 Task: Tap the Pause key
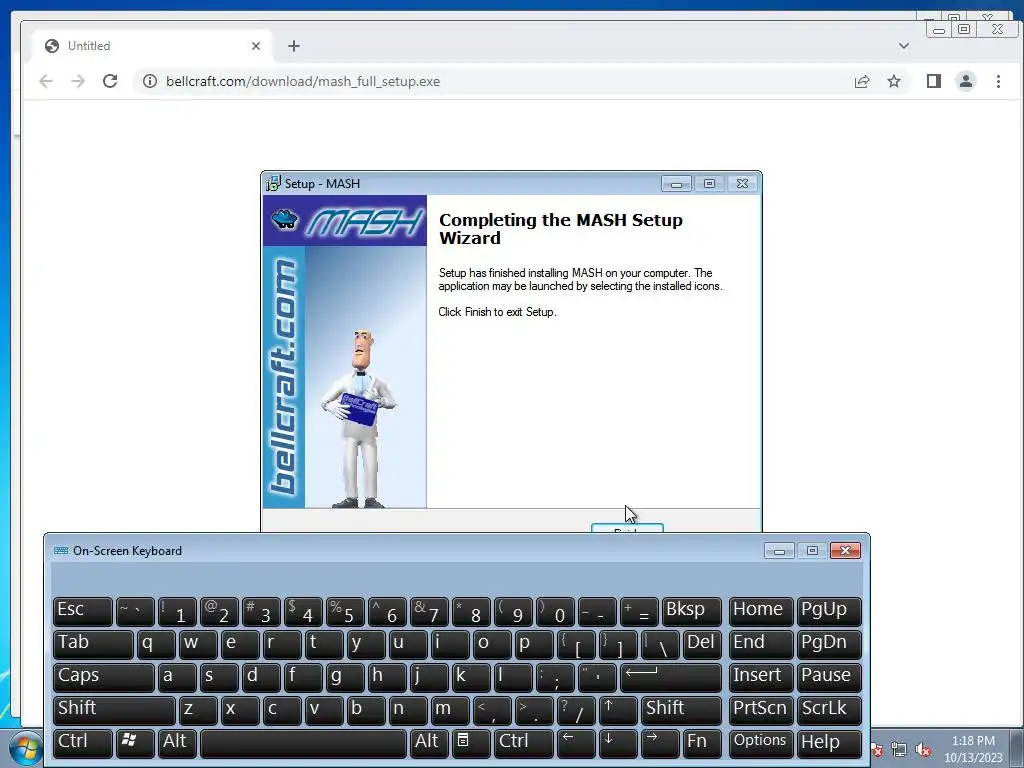point(829,677)
